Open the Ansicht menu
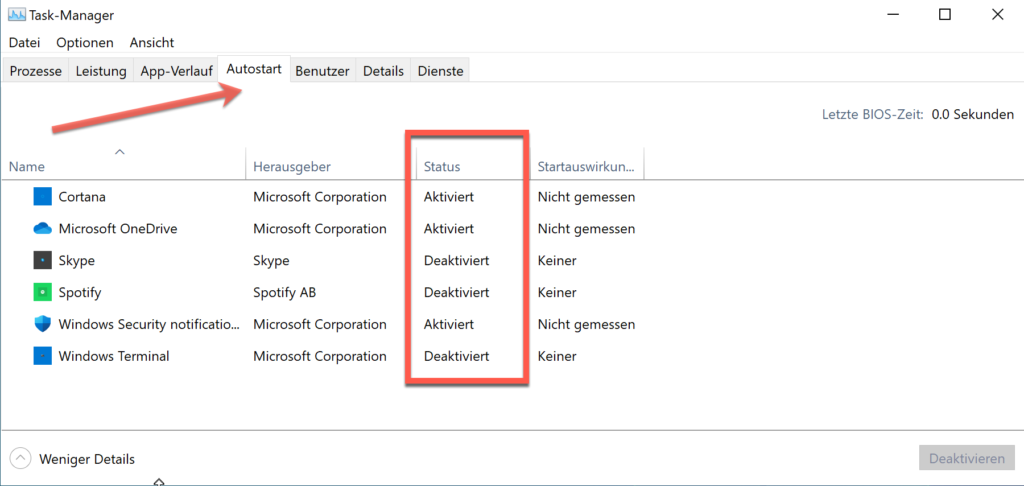 [152, 42]
